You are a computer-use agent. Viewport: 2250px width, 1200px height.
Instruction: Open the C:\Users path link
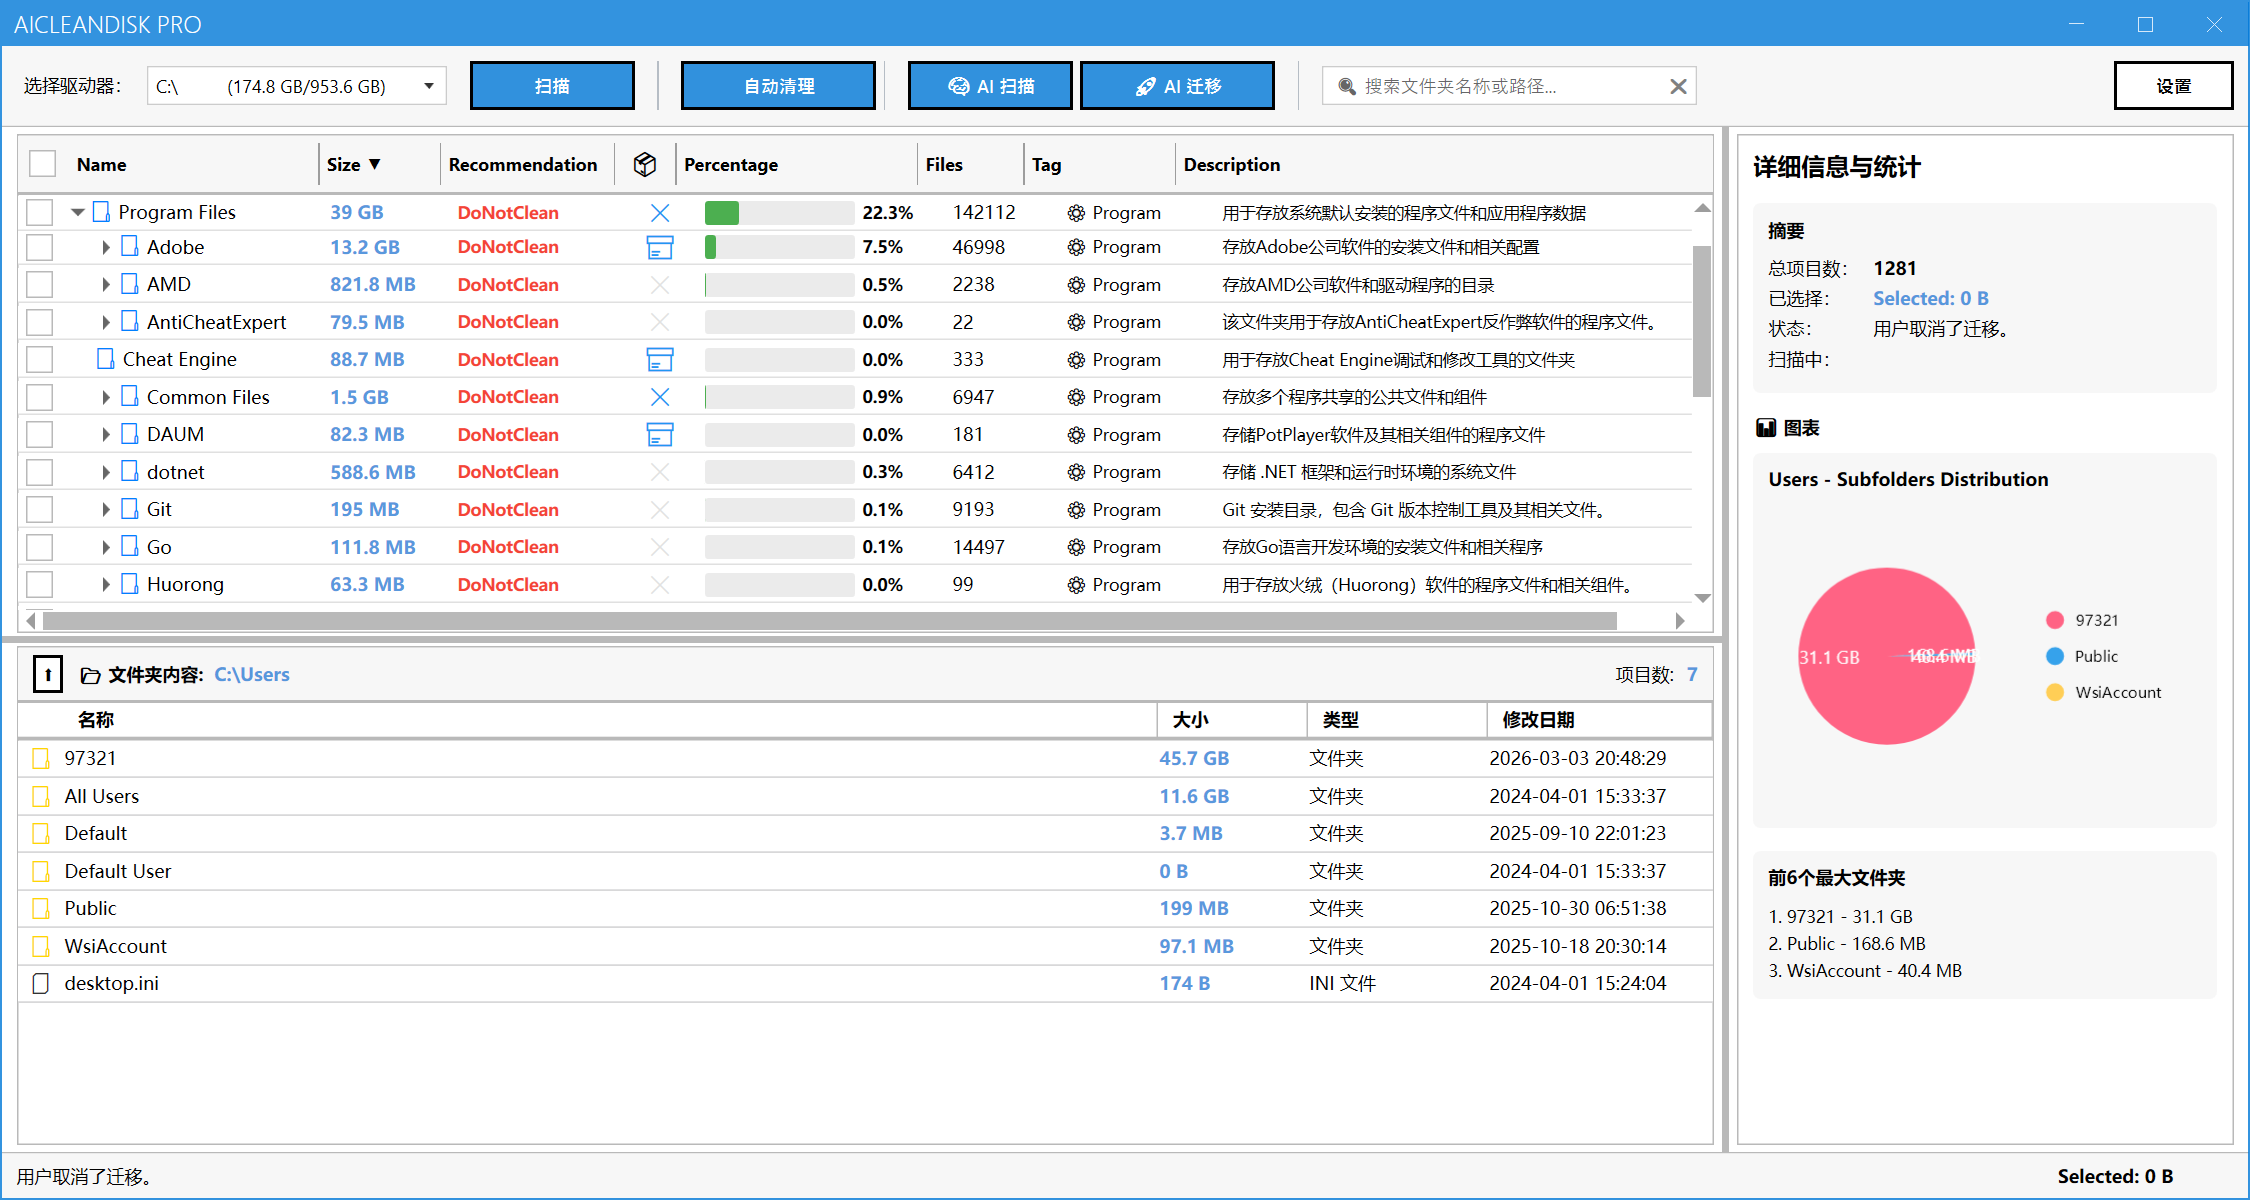(x=251, y=674)
